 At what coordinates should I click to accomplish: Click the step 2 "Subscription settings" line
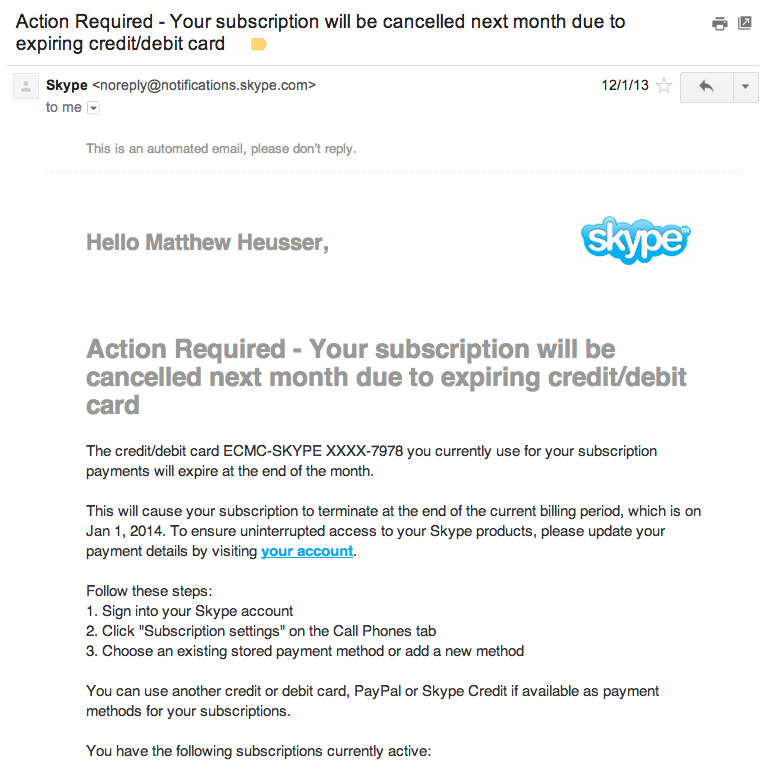261,631
